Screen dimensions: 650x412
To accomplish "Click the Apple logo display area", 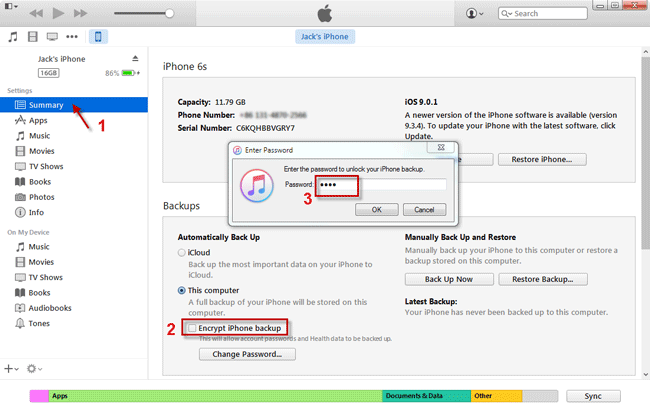I will (x=325, y=13).
